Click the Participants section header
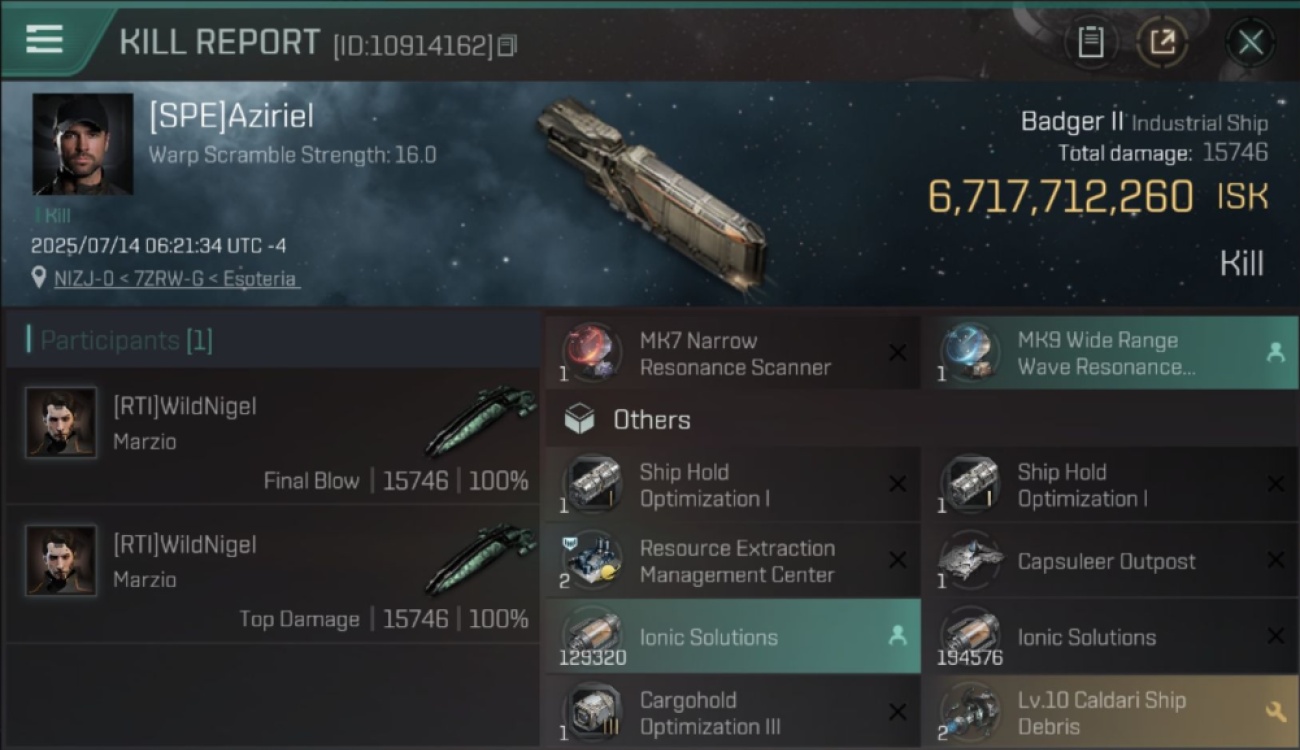The height and width of the screenshot is (750, 1300). [120, 340]
